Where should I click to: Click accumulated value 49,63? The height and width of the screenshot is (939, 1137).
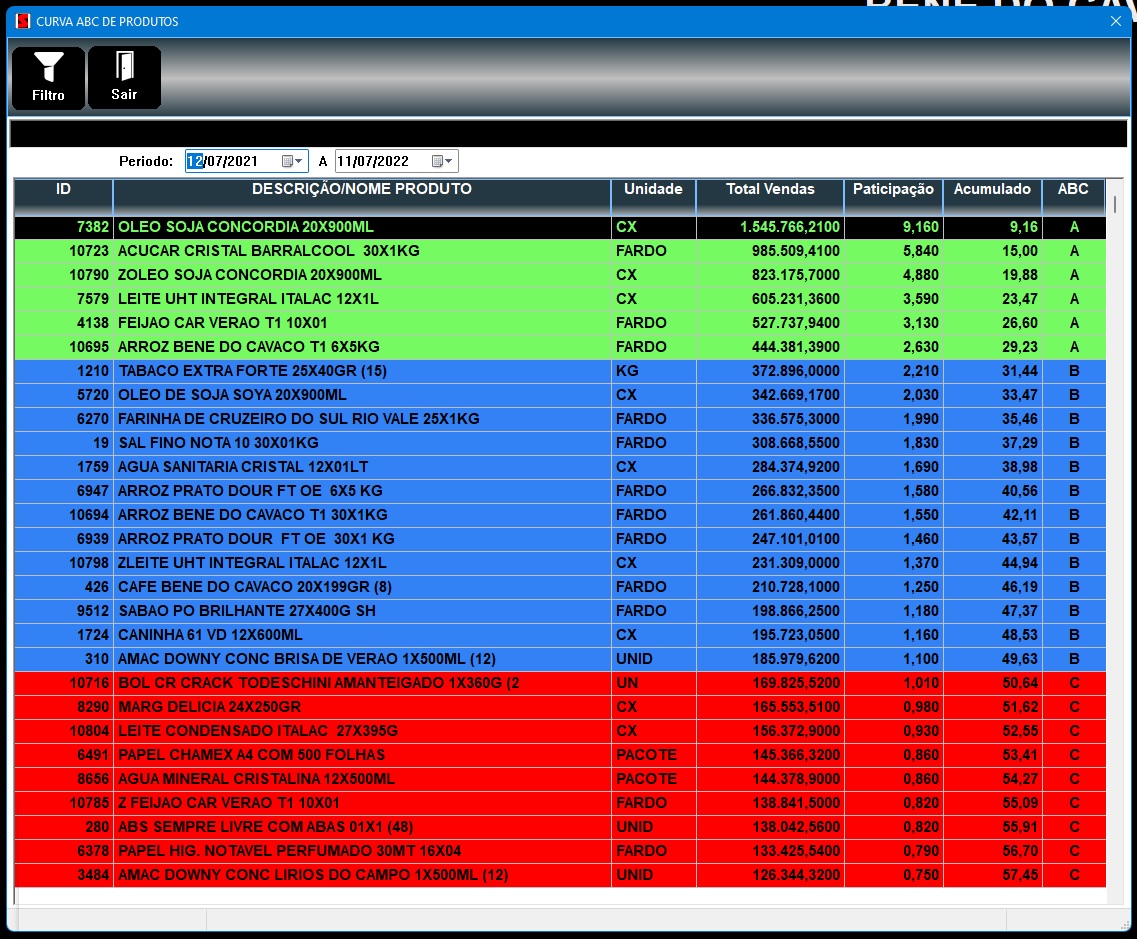point(1020,658)
